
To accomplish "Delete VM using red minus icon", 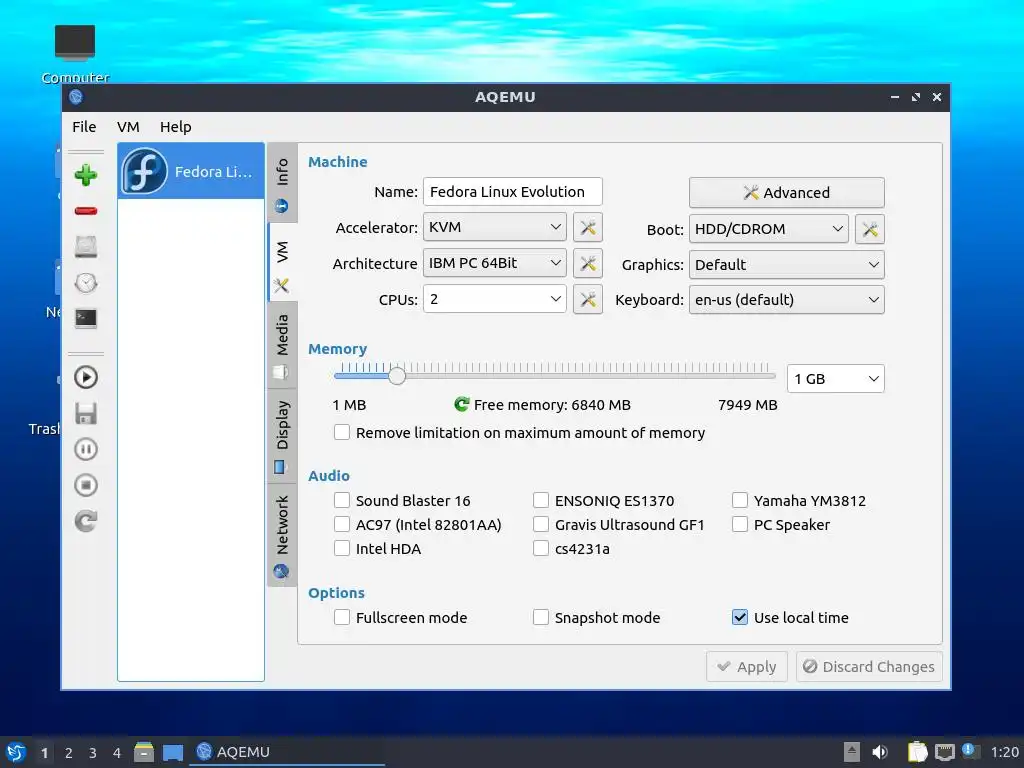I will coord(86,211).
